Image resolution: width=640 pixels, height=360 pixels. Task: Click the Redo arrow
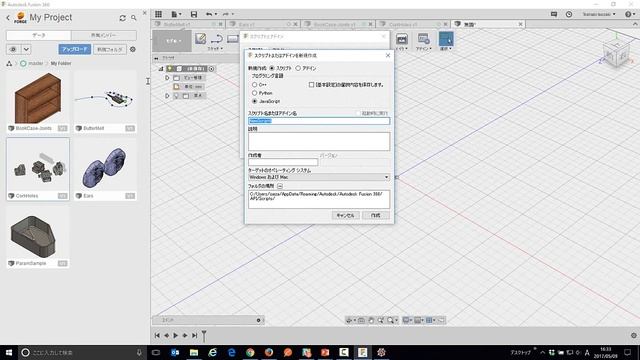tap(227, 14)
